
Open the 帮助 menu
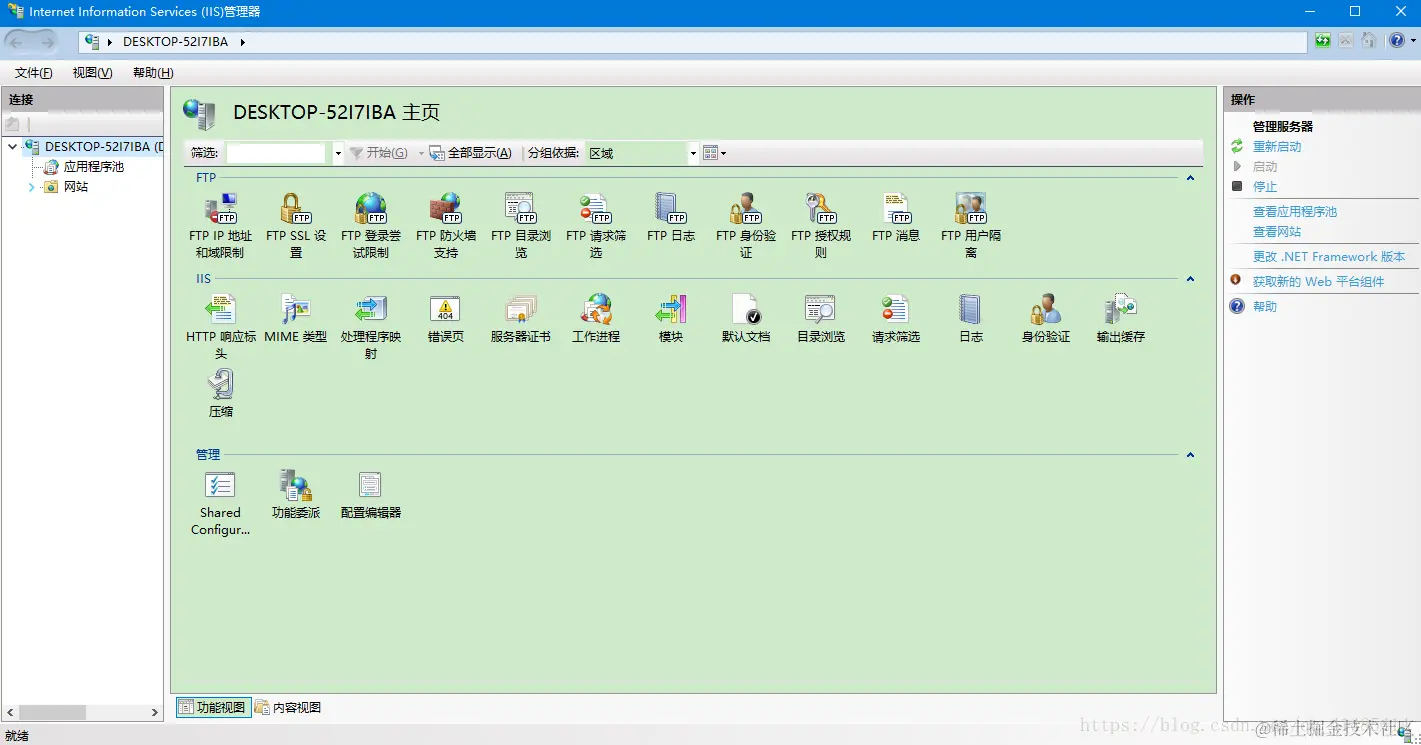(153, 73)
